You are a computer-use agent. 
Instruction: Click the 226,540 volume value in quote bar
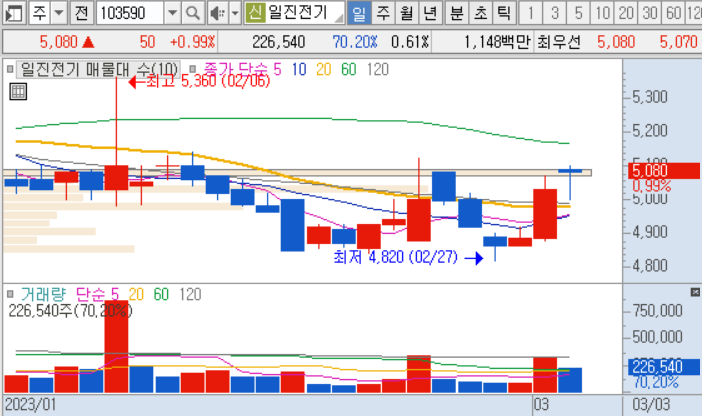point(278,42)
